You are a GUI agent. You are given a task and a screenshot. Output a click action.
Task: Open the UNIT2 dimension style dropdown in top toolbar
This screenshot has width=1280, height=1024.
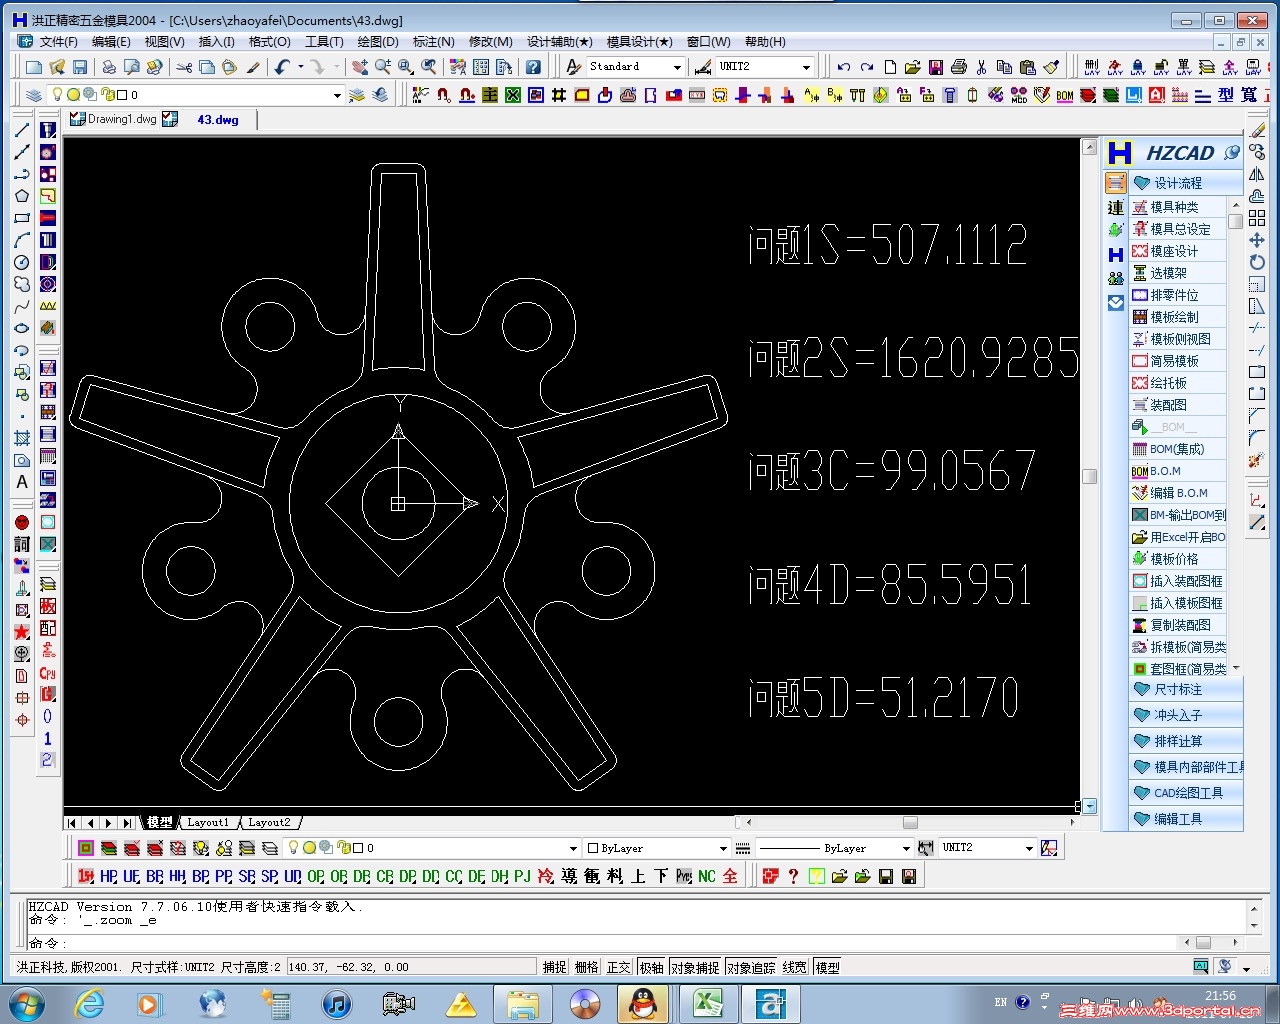(806, 67)
